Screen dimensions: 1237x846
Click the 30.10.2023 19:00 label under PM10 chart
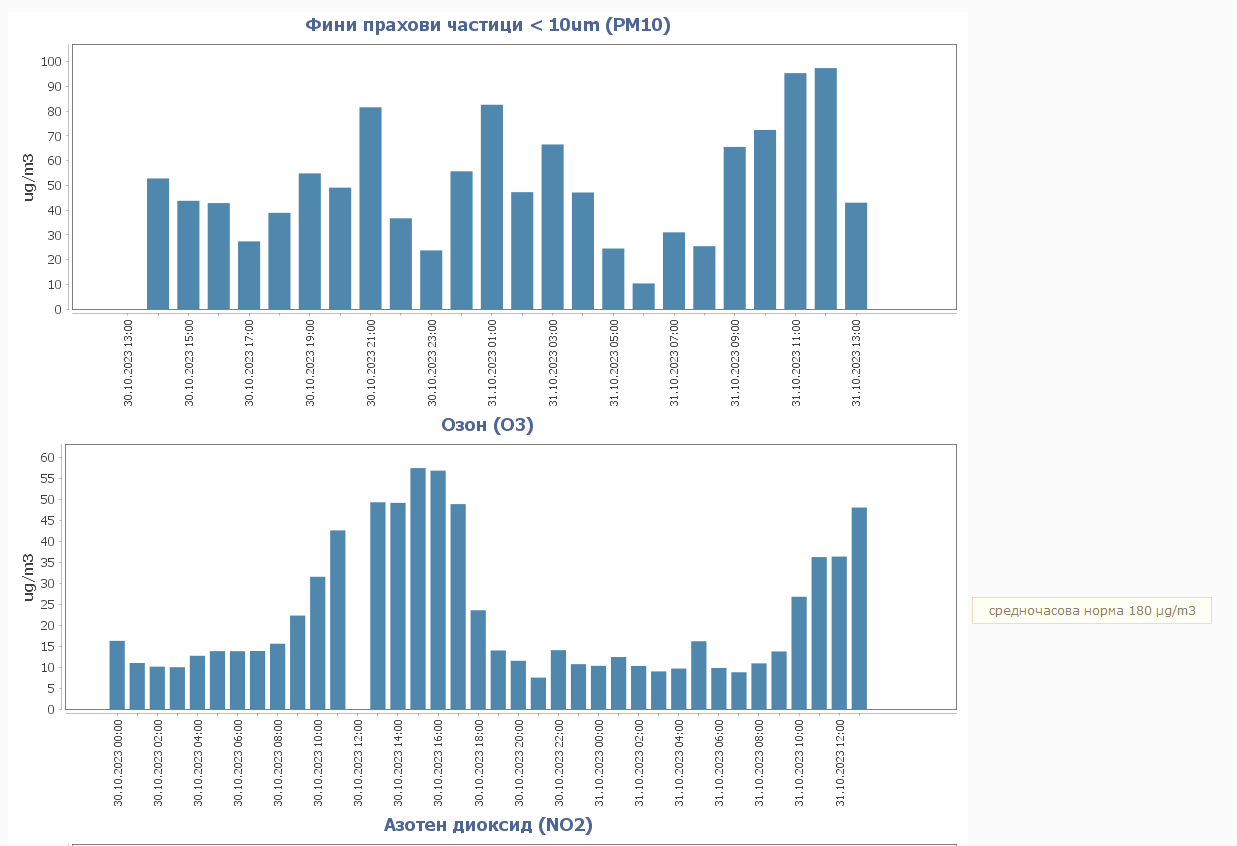310,362
